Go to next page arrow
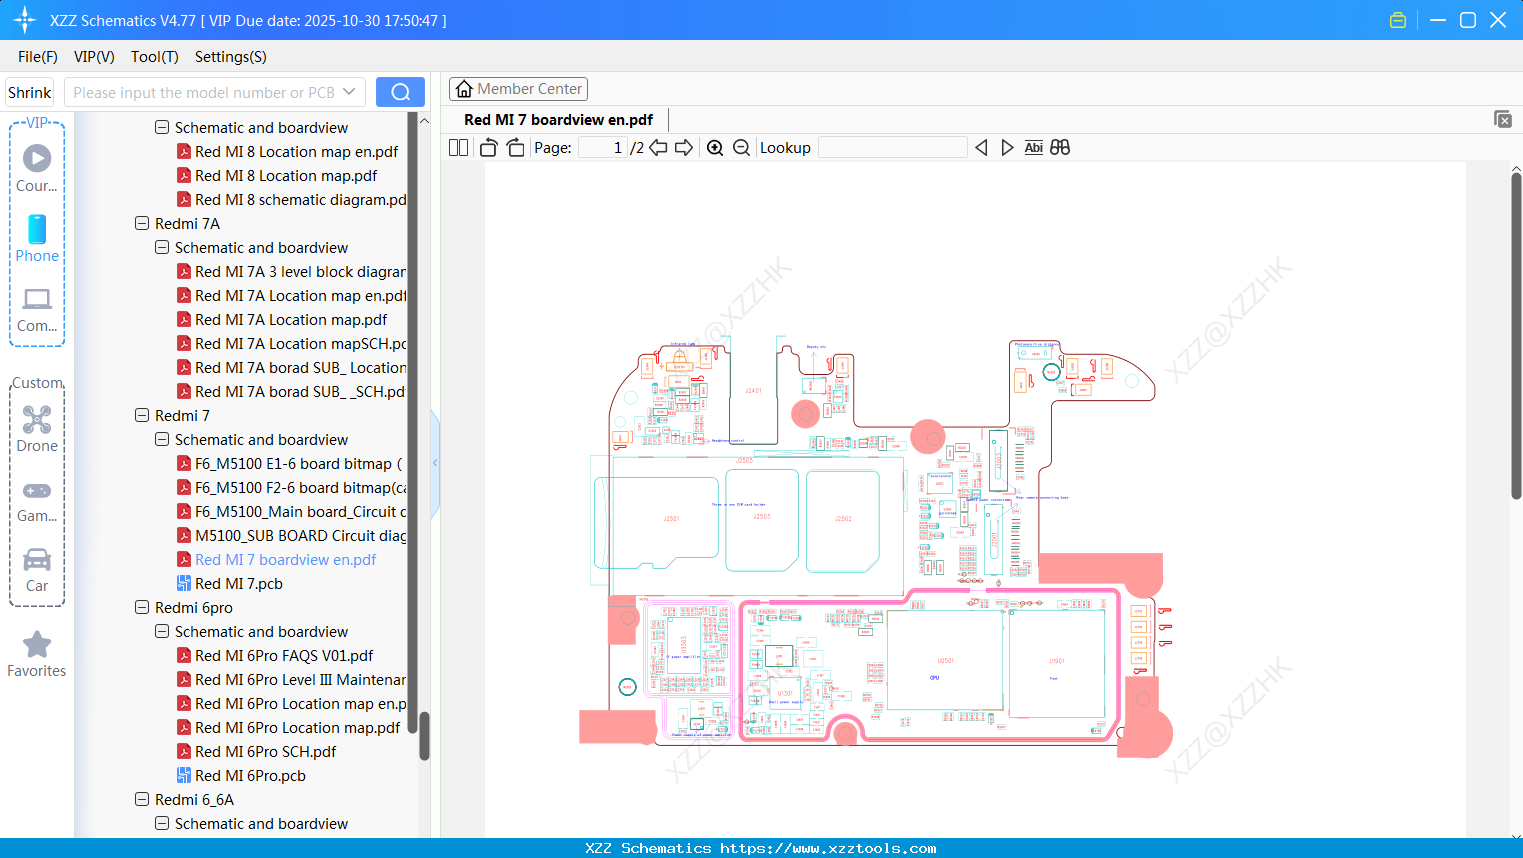 tap(684, 148)
